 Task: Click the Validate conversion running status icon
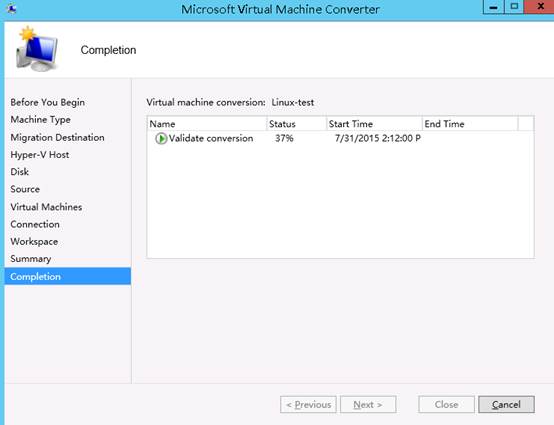[x=161, y=138]
